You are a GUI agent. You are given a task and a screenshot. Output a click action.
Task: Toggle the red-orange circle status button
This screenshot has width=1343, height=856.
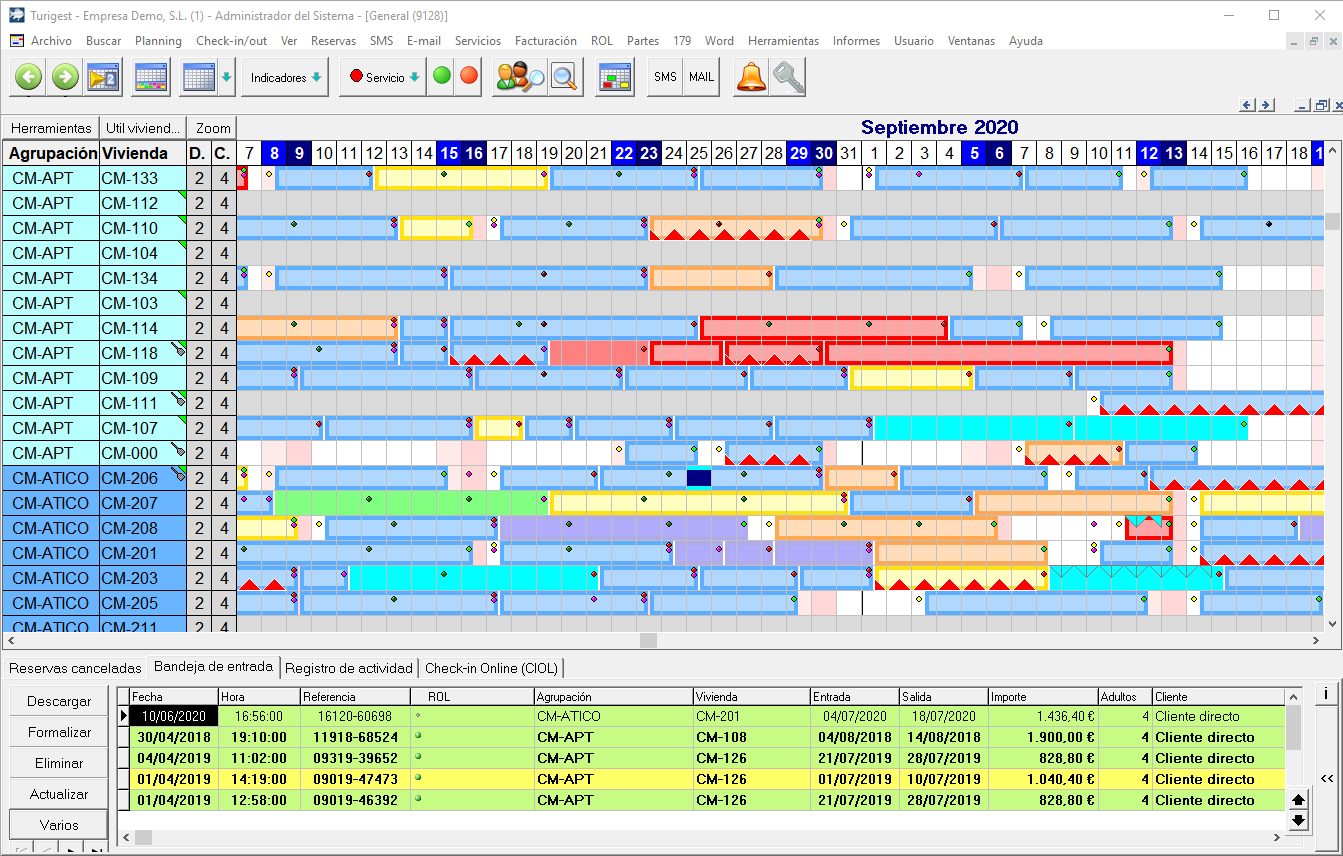468,77
